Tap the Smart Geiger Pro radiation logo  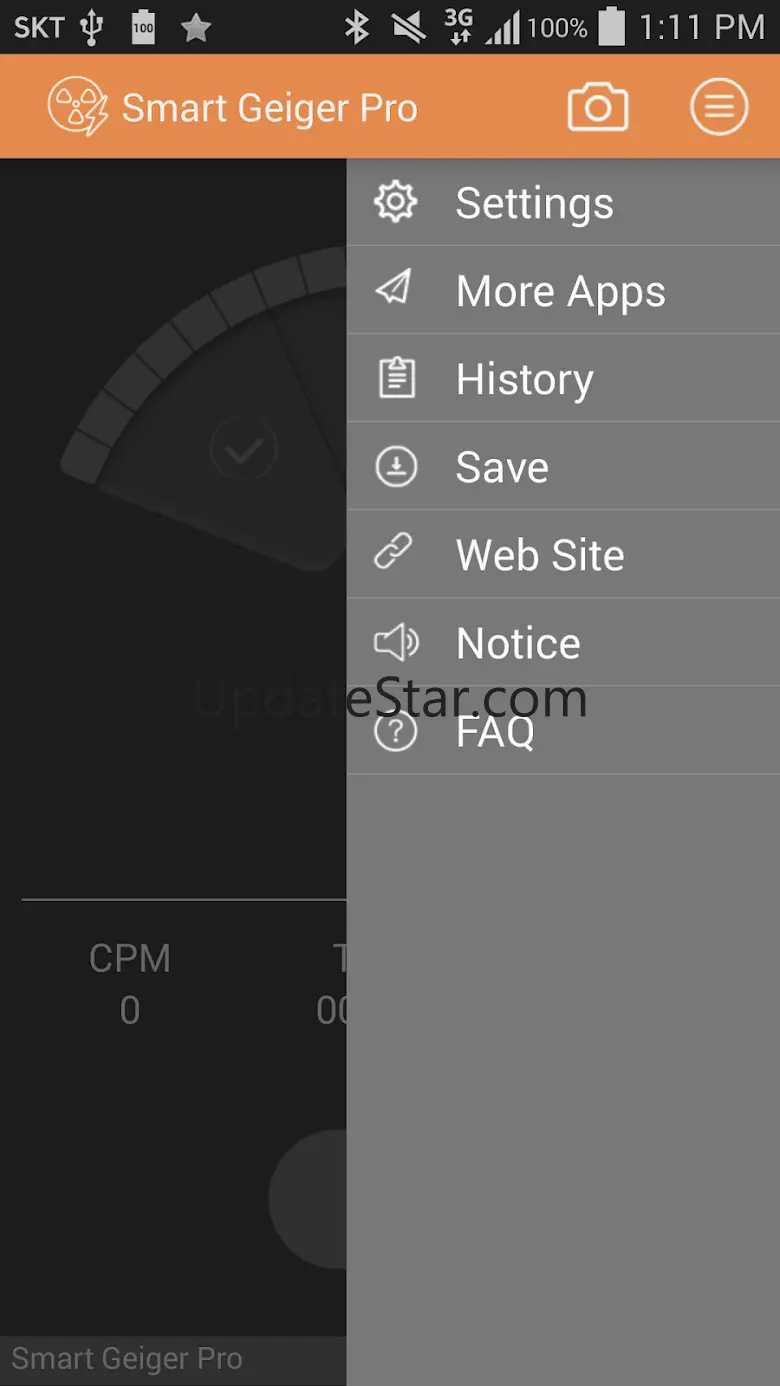coord(77,107)
